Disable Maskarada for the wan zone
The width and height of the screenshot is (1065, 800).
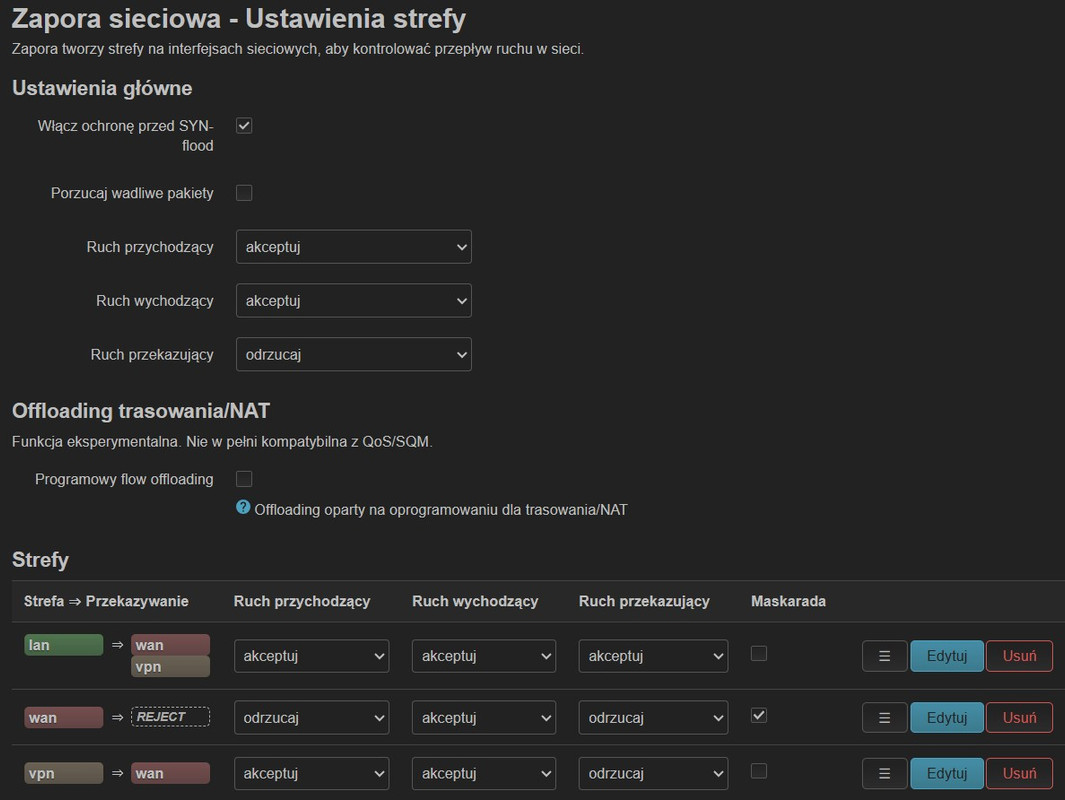pyautogui.click(x=759, y=715)
